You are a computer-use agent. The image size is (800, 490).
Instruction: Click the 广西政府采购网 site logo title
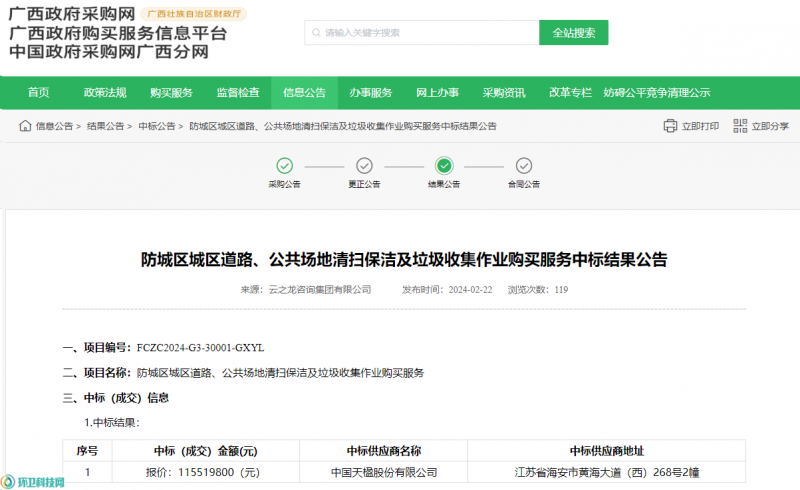point(70,13)
